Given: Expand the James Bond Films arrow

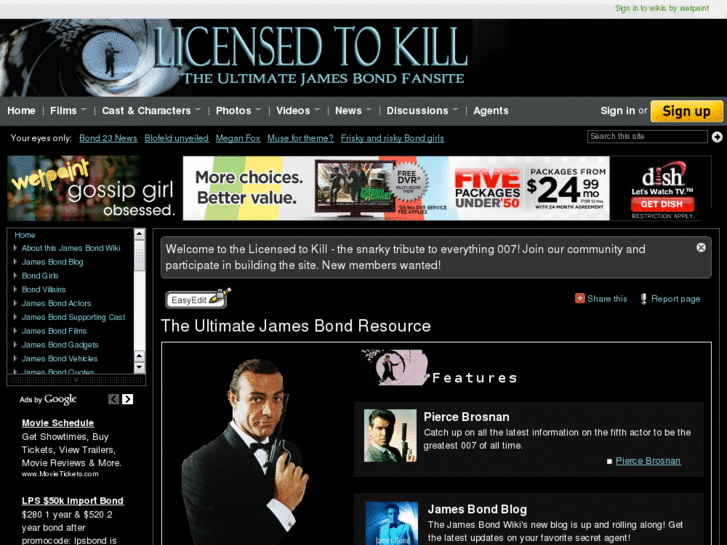Looking at the screenshot, I should 15,331.
